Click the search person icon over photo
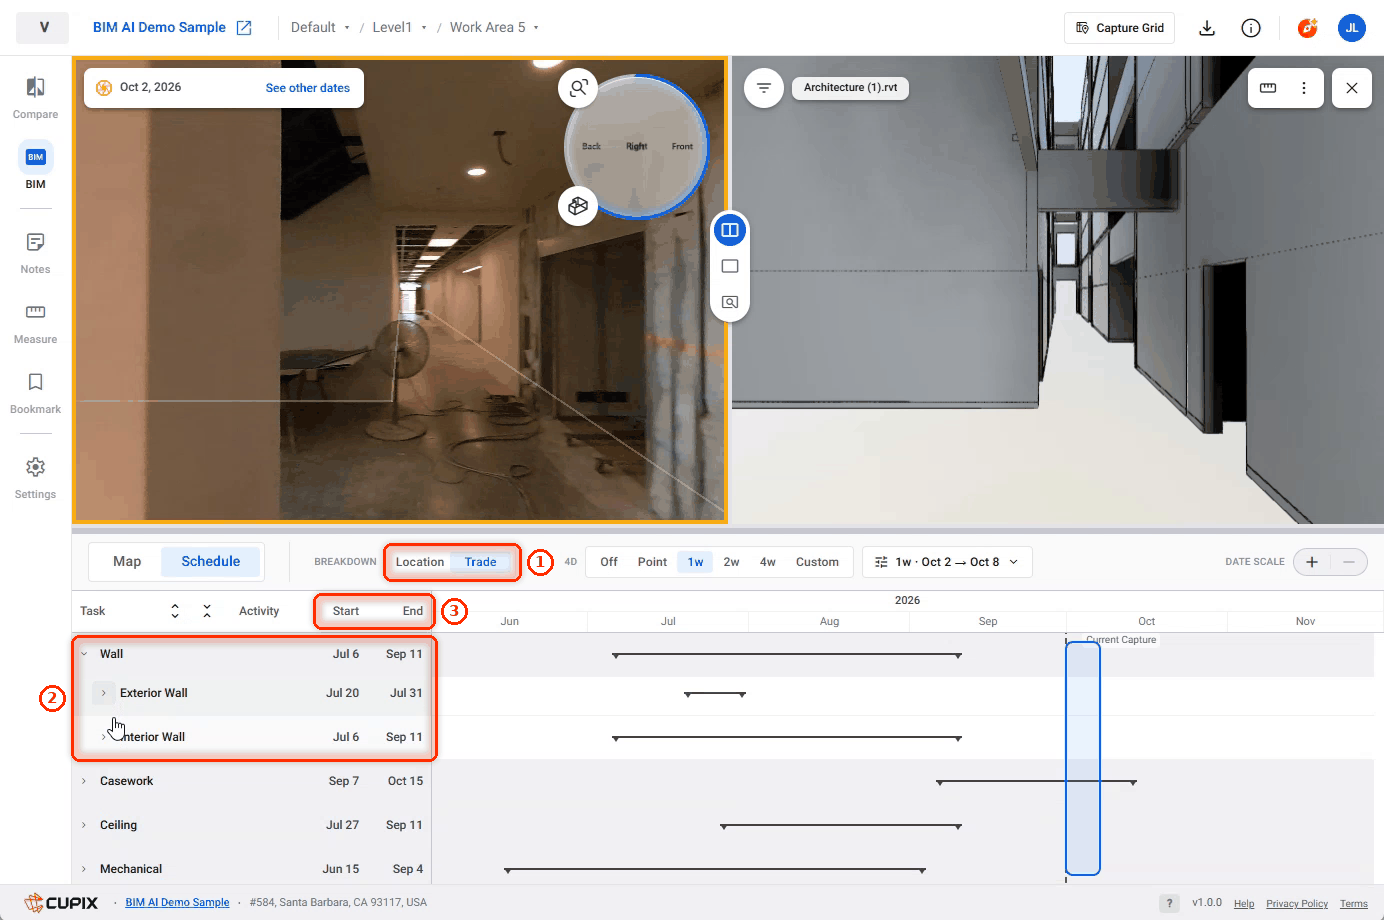1384x920 pixels. pyautogui.click(x=578, y=88)
